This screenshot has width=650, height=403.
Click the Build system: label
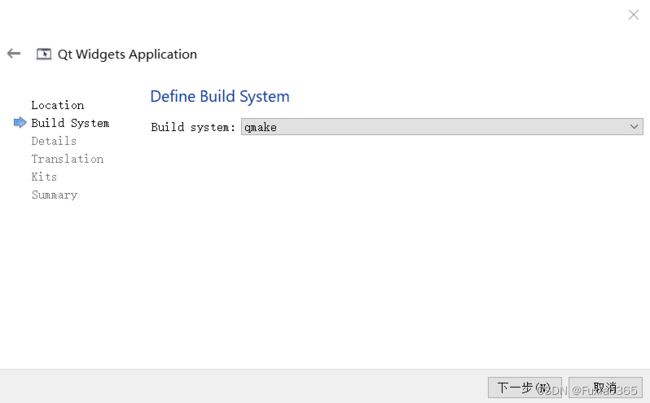click(193, 127)
